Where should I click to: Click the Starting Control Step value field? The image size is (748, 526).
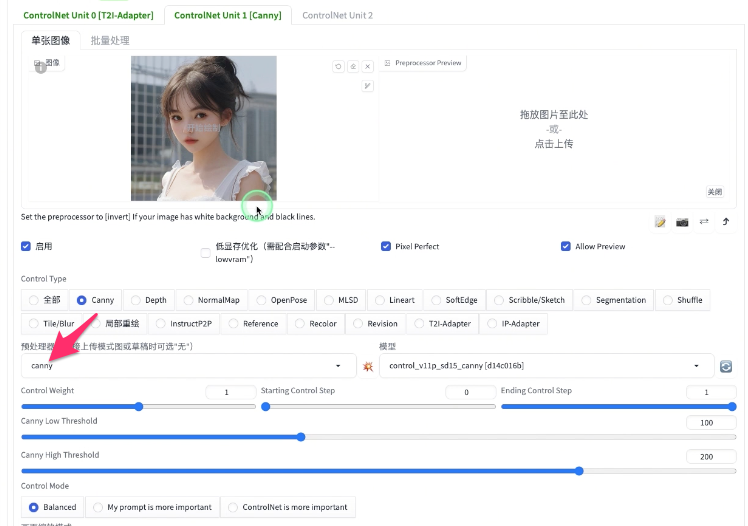471,392
